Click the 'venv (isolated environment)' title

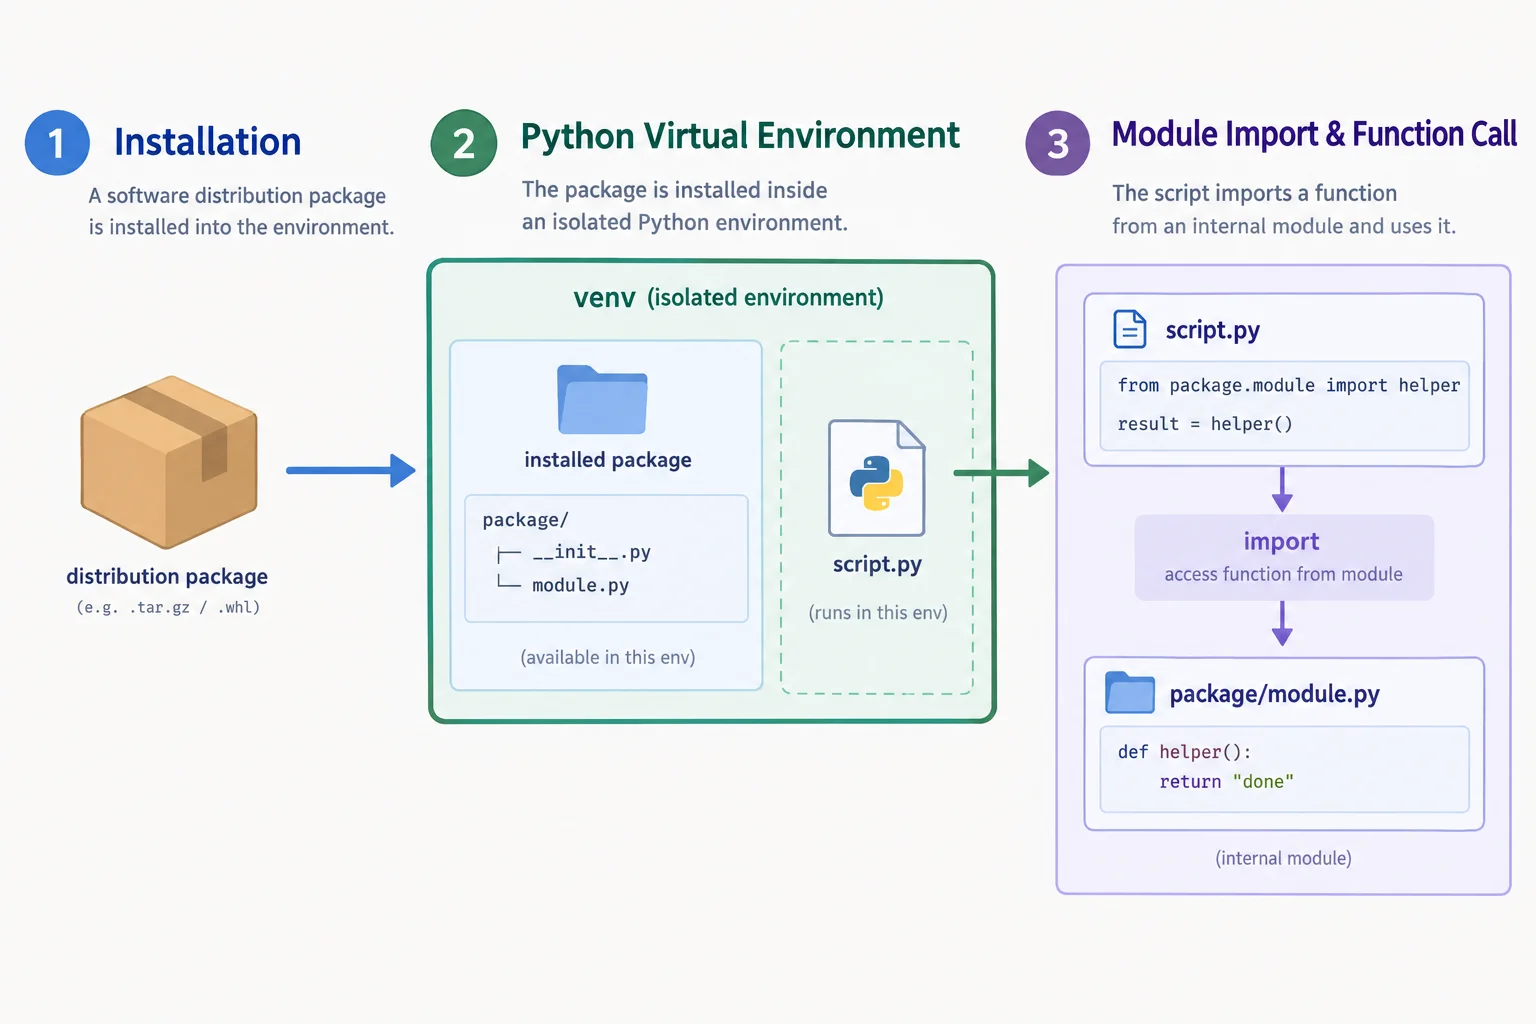pyautogui.click(x=728, y=298)
